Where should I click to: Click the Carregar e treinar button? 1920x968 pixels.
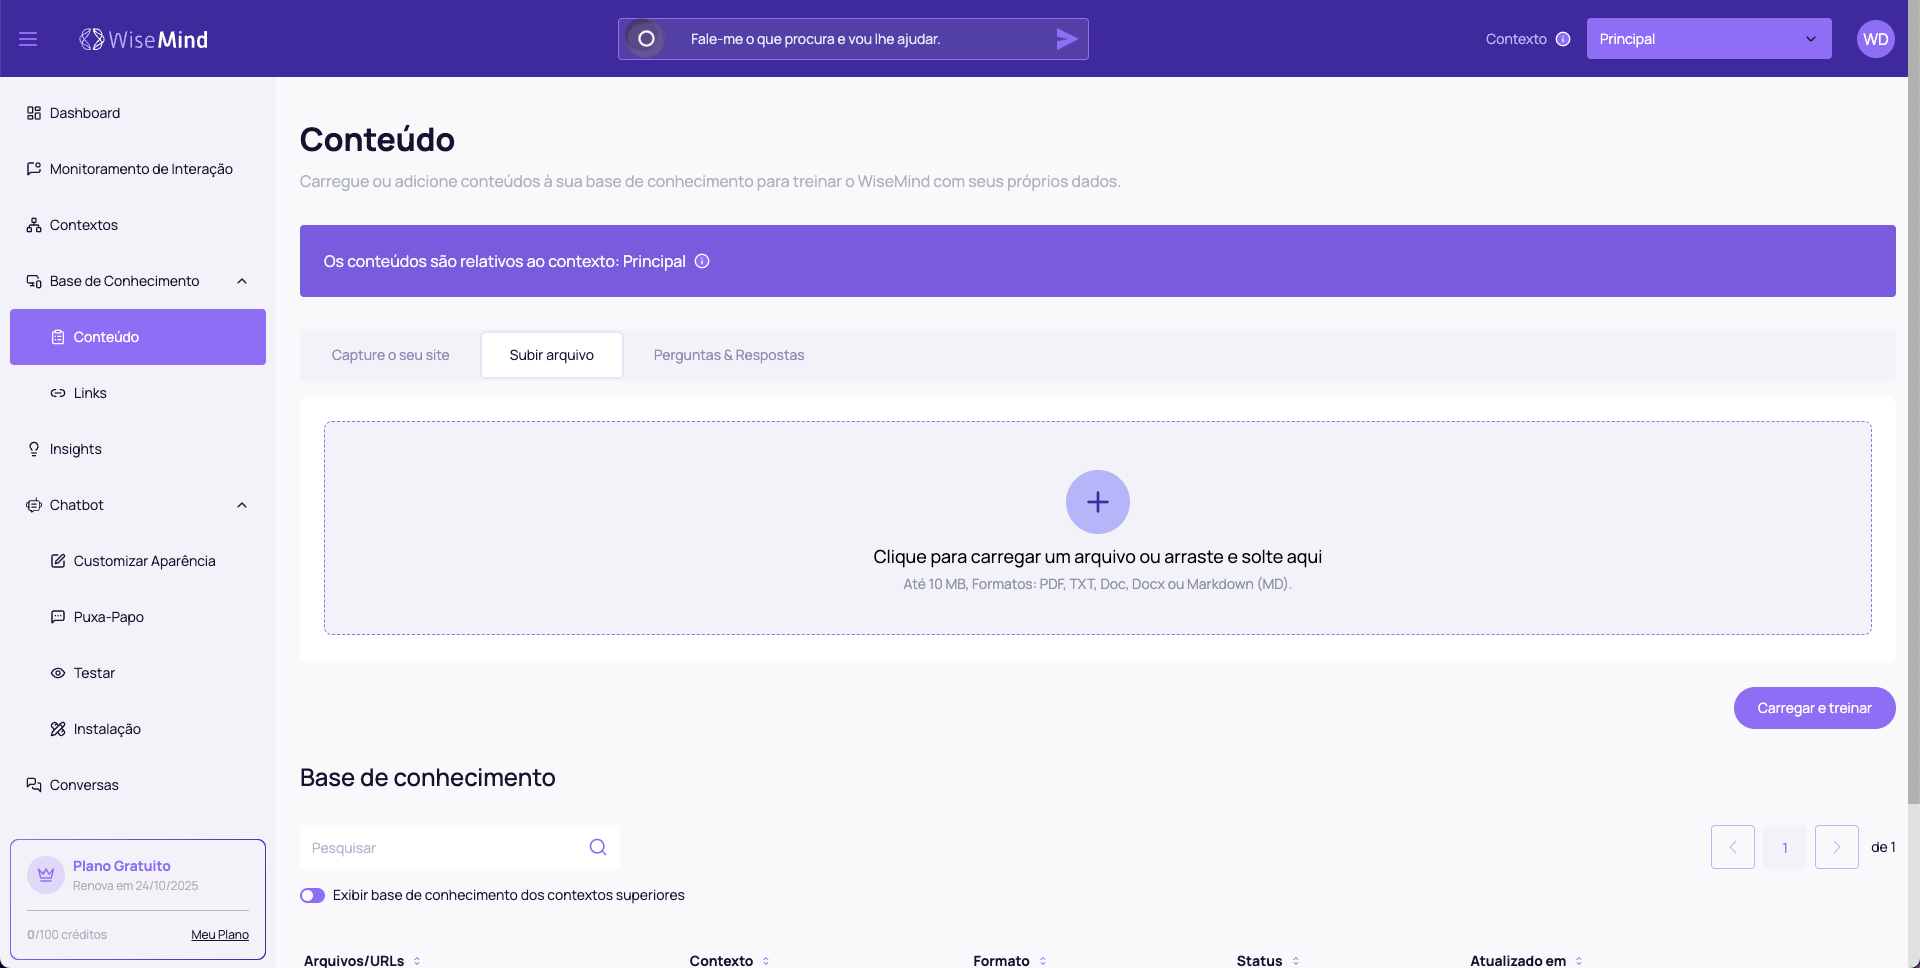(x=1814, y=708)
